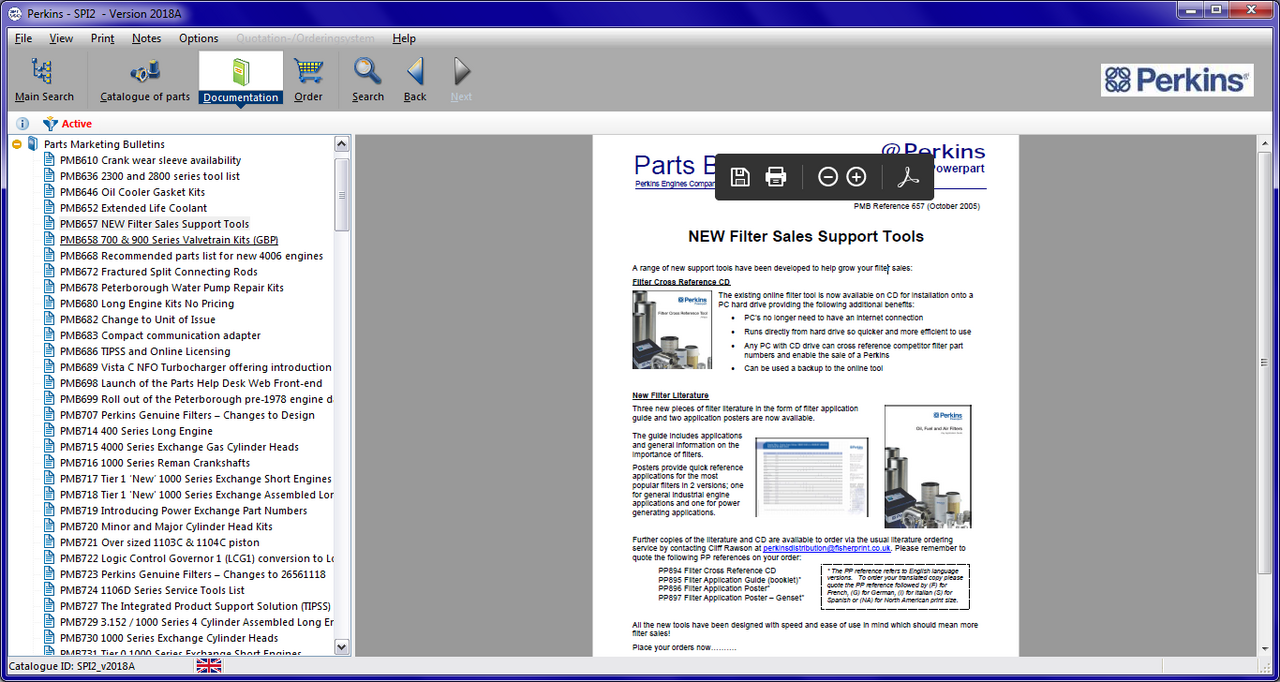Print the bulletin via the printer icon

pos(775,176)
